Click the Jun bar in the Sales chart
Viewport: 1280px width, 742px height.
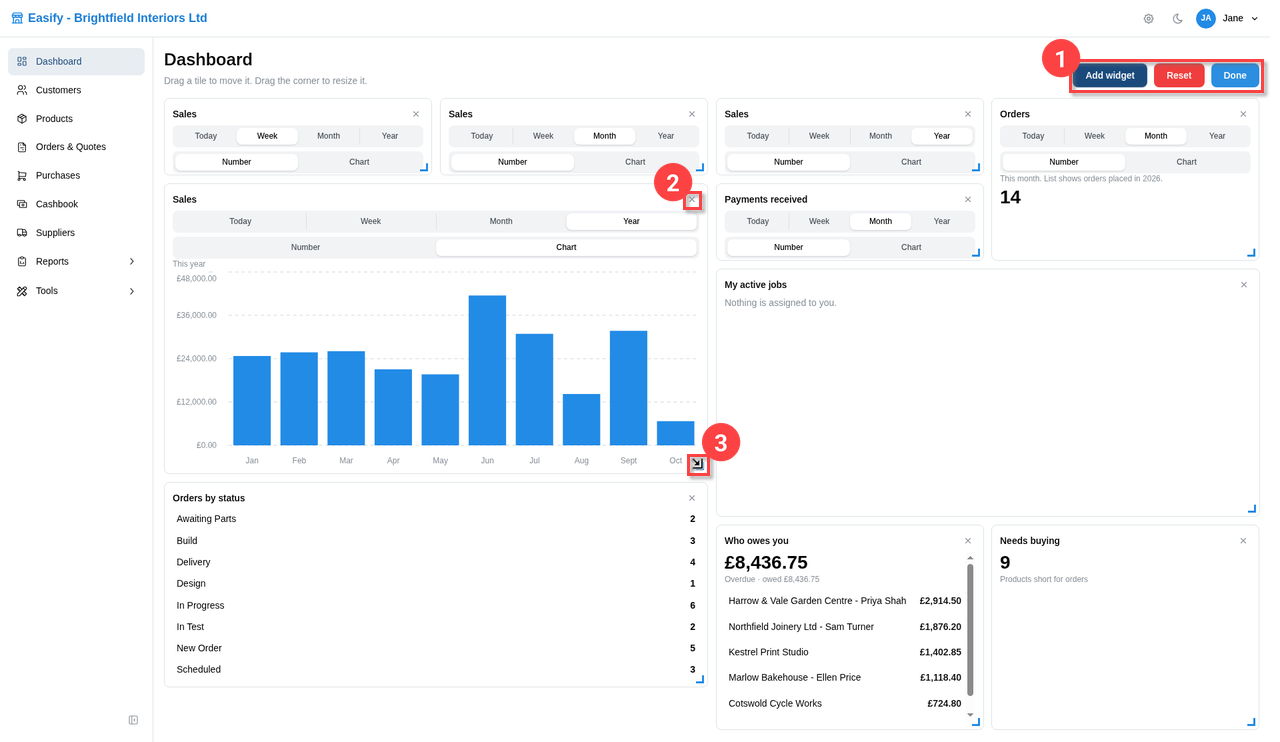point(487,370)
